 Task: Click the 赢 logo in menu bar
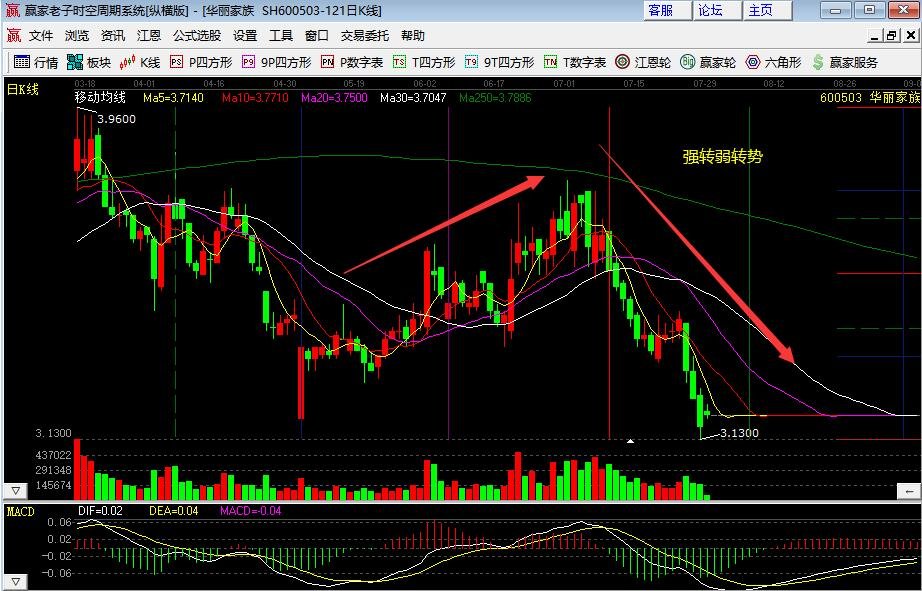click(14, 36)
